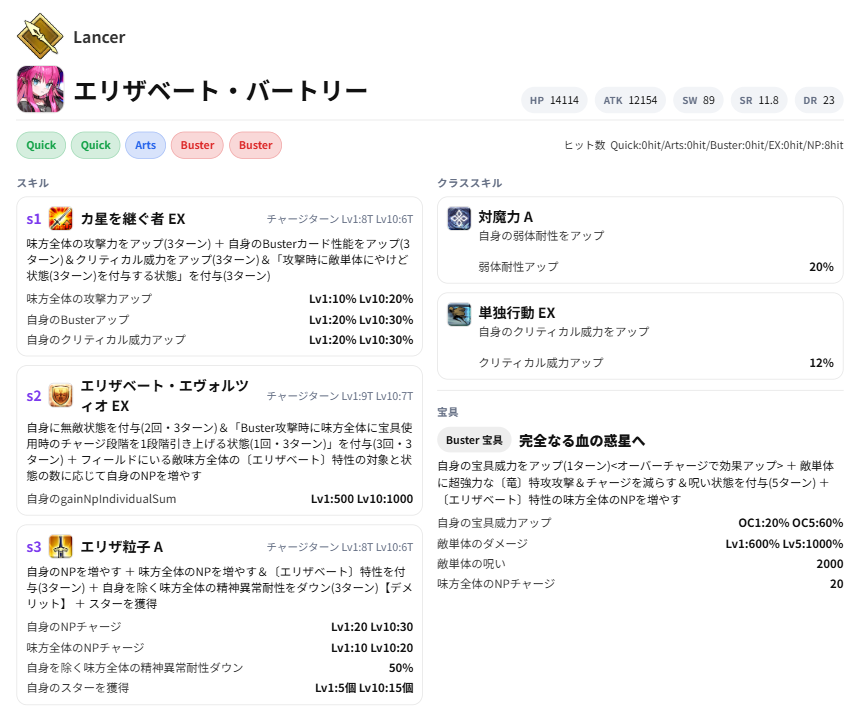The height and width of the screenshot is (722, 866).
Task: Click the 味方全体の攻撃力アップ row
Action: click(x=220, y=299)
